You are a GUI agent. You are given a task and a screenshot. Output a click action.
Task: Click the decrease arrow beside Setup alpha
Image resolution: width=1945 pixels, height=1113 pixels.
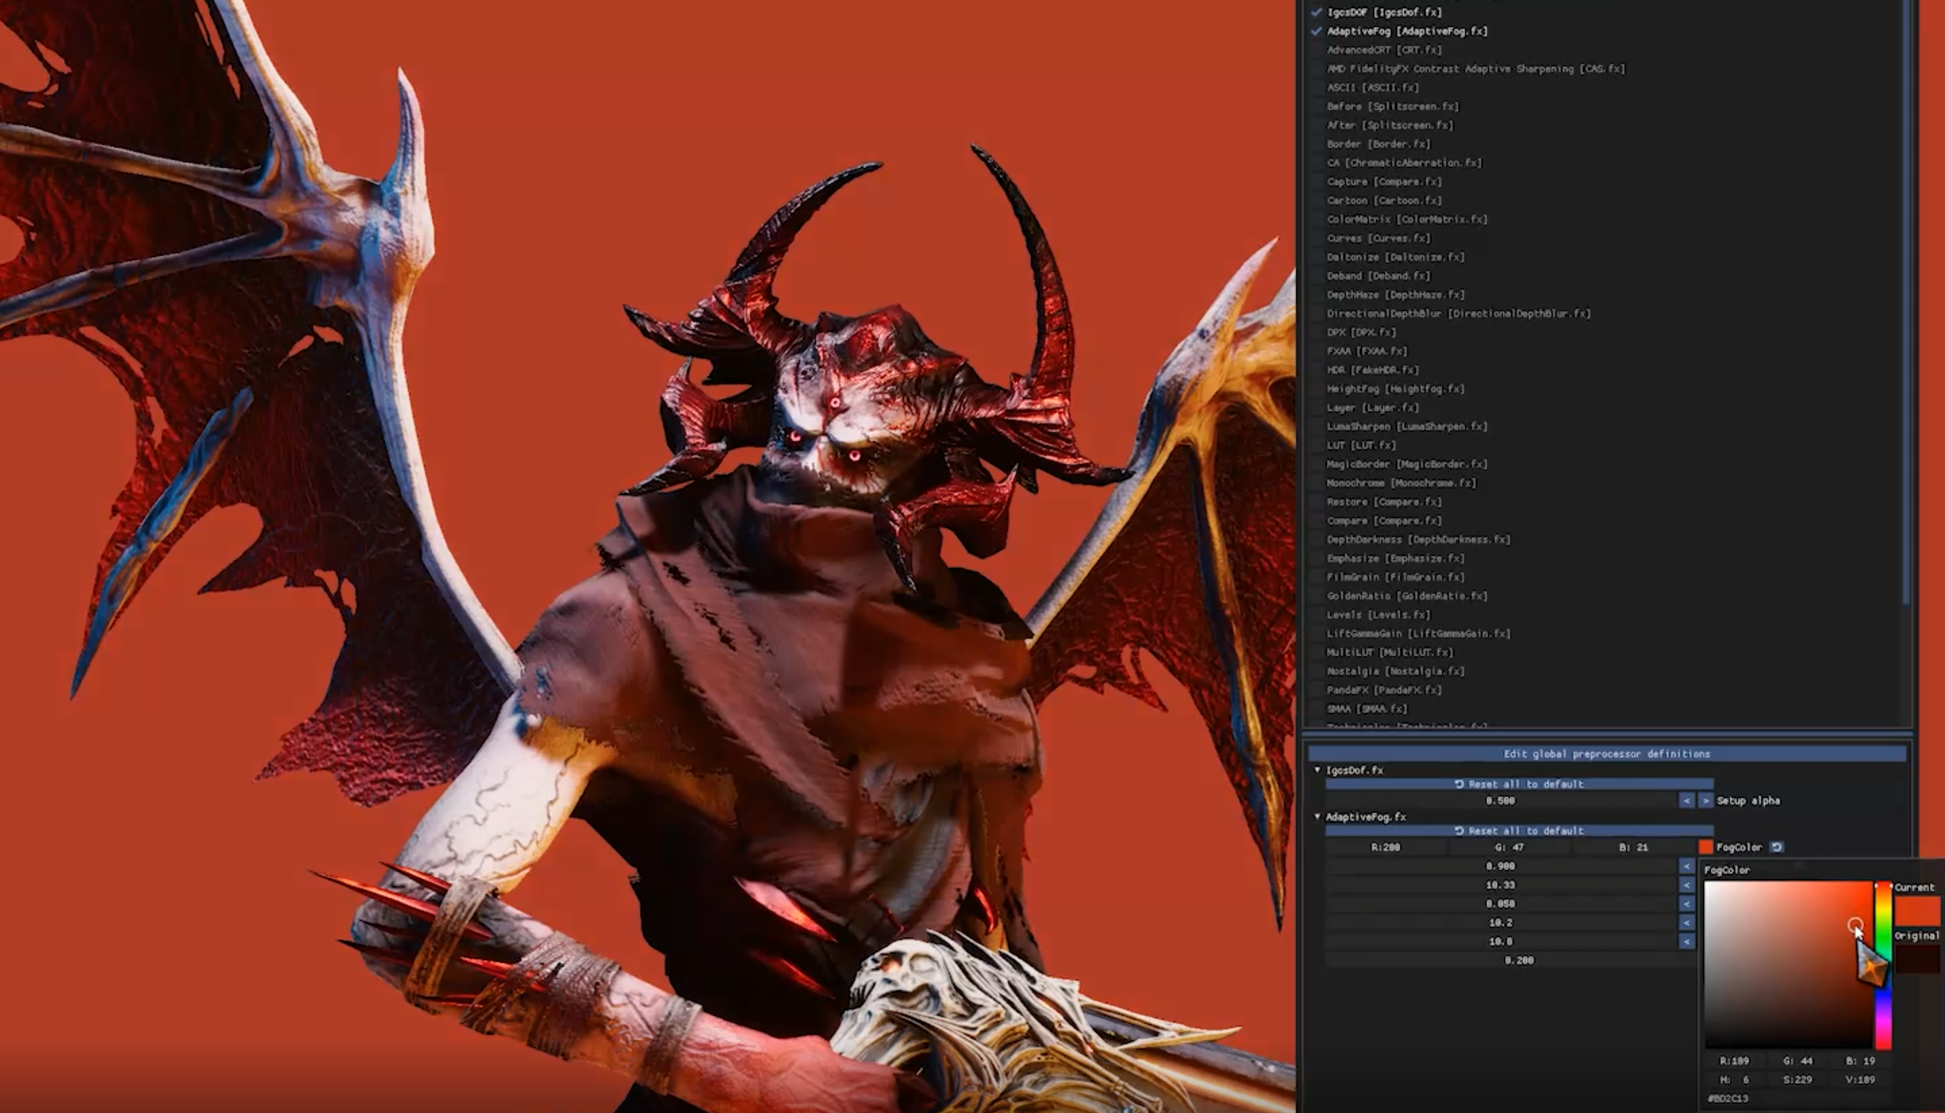tap(1687, 801)
